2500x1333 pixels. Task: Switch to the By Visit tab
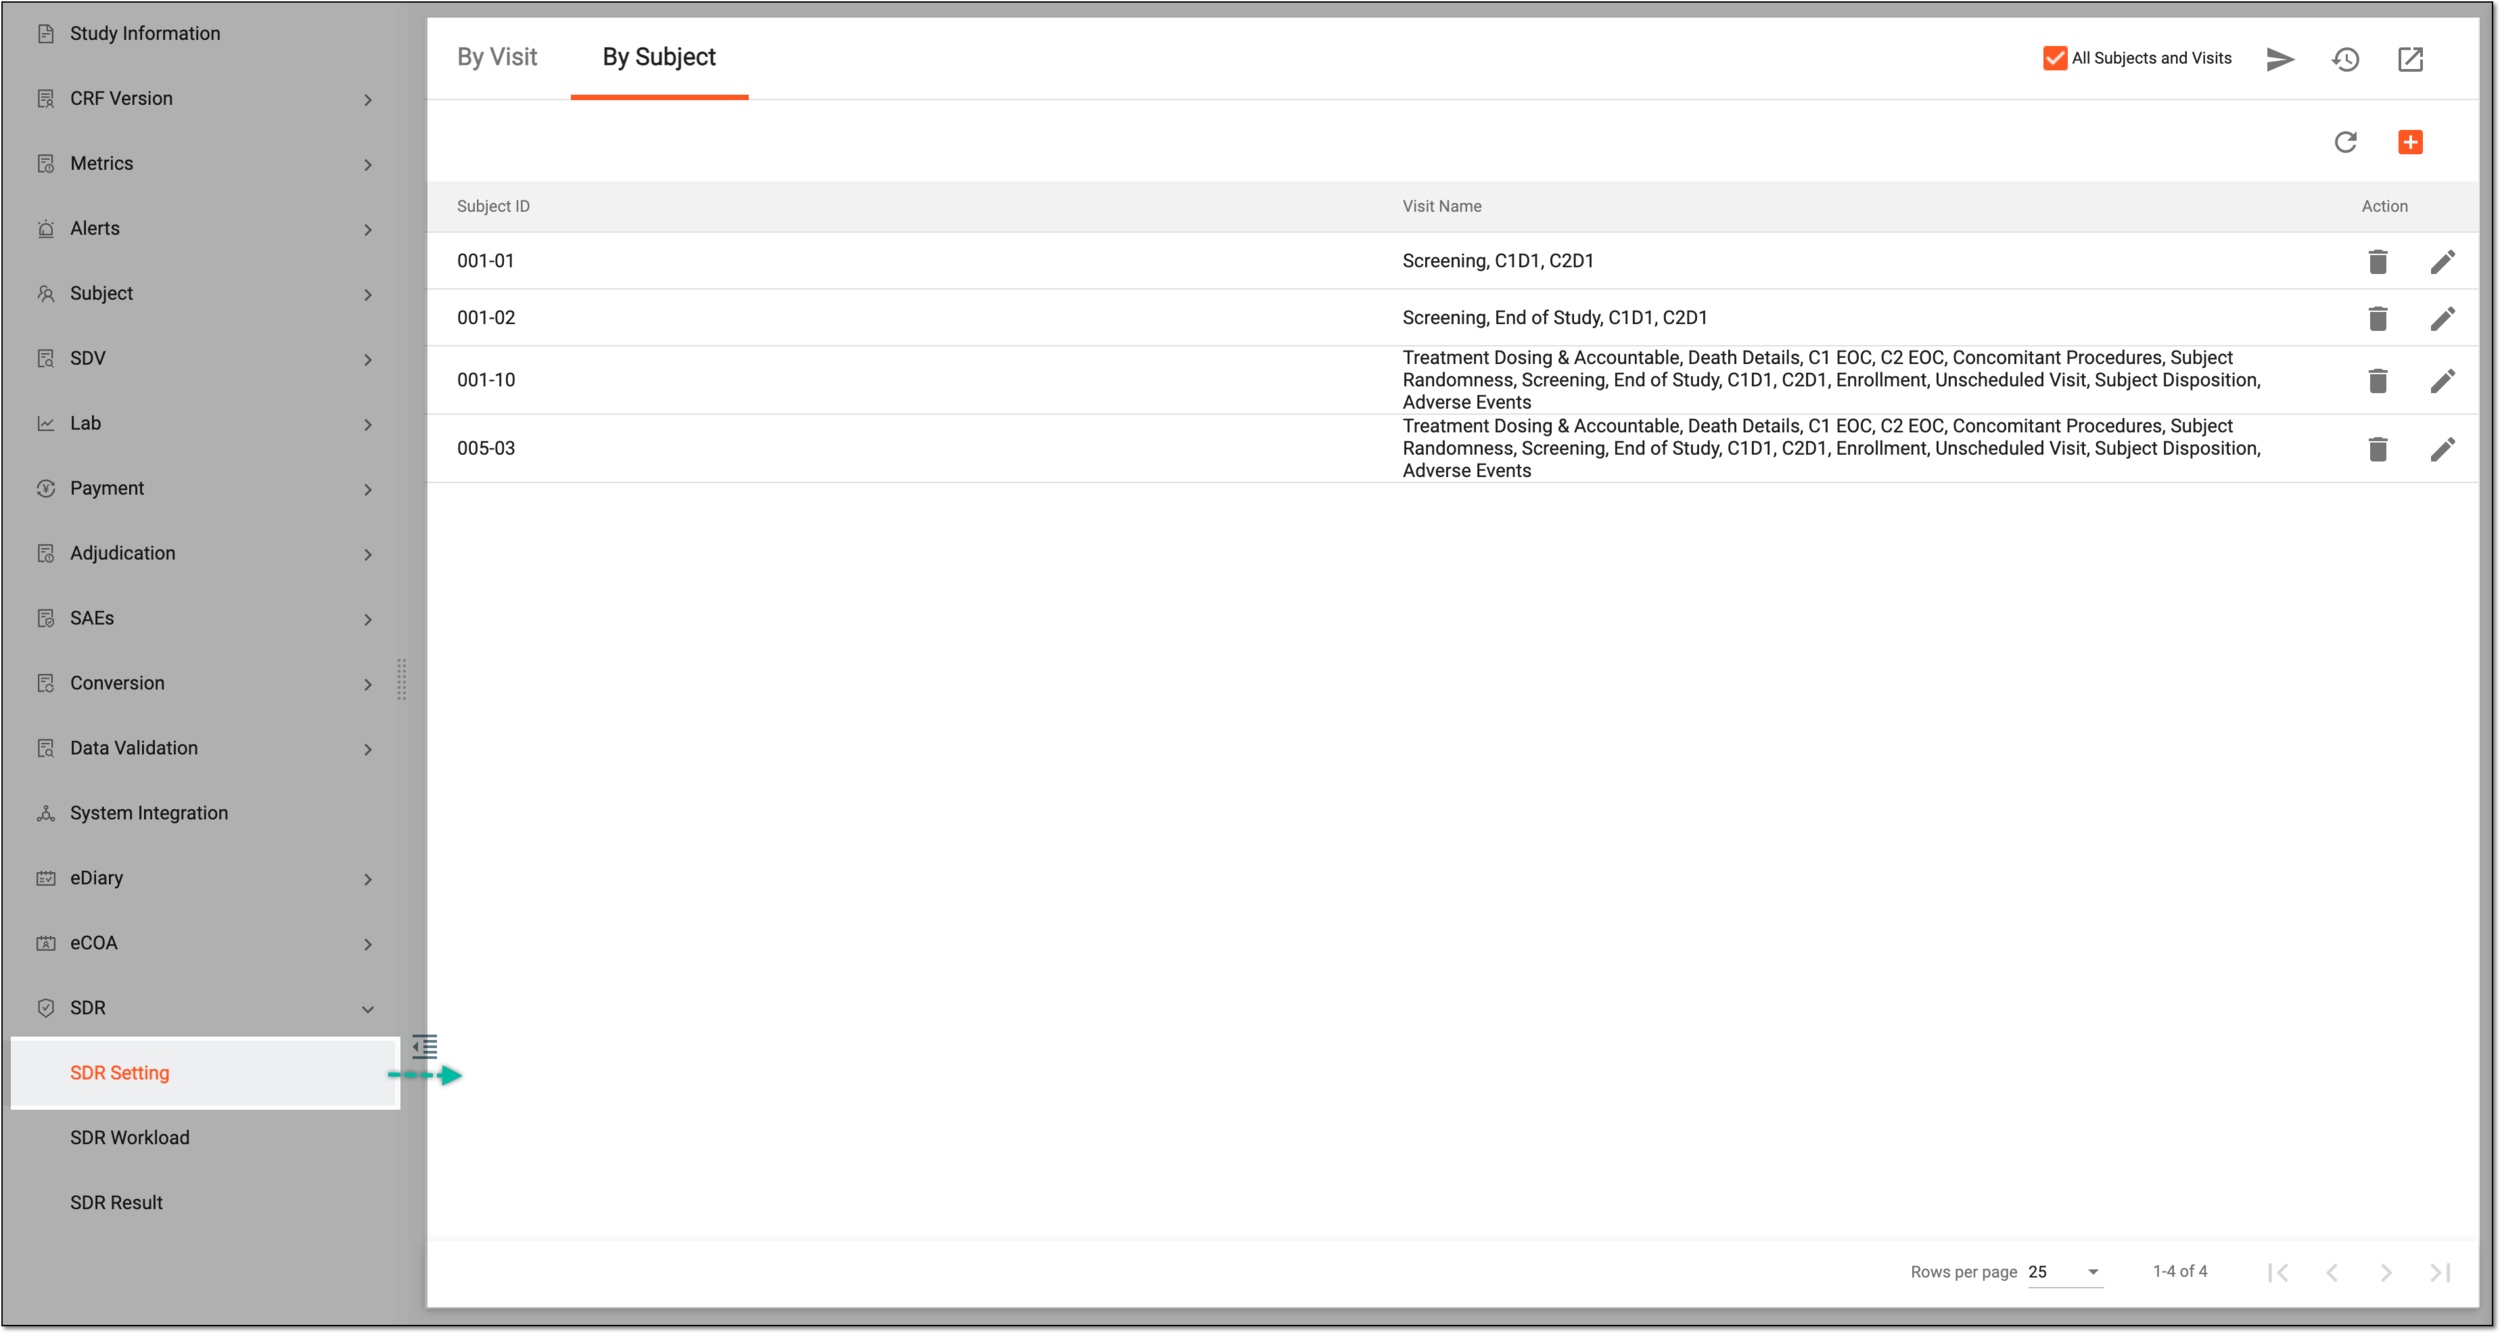coord(497,57)
